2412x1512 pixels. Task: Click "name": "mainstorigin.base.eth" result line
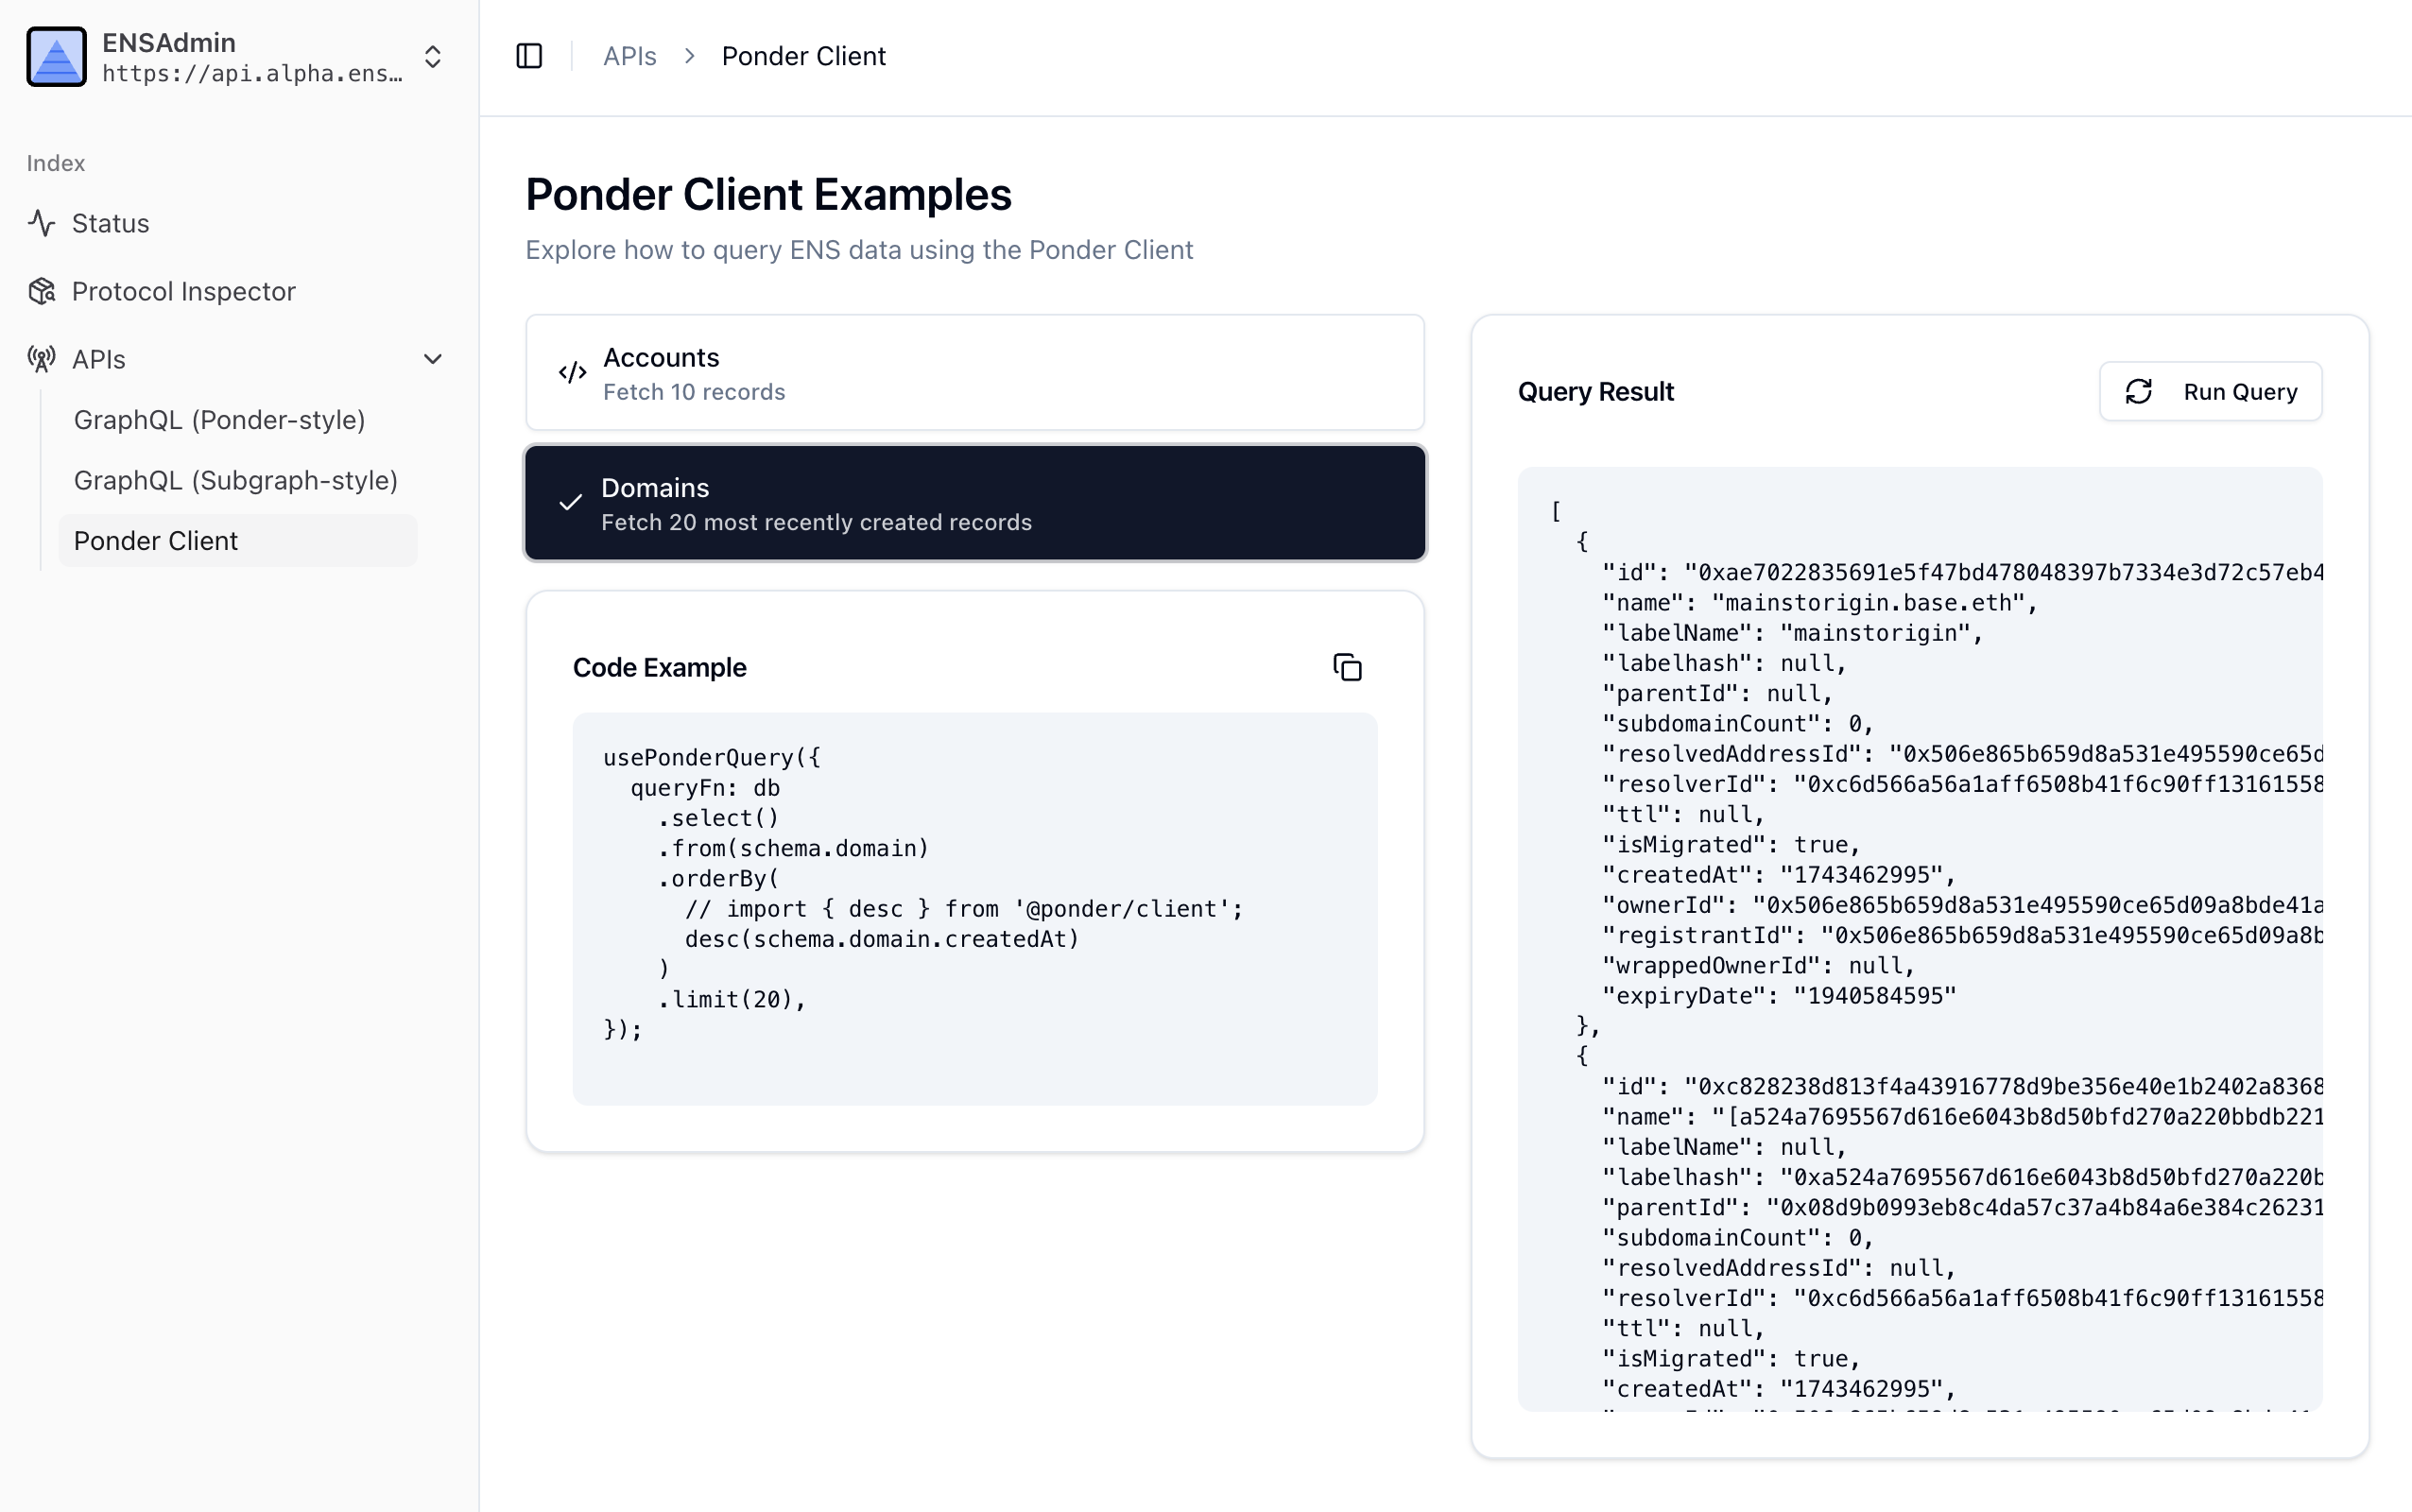pyautogui.click(x=1819, y=603)
